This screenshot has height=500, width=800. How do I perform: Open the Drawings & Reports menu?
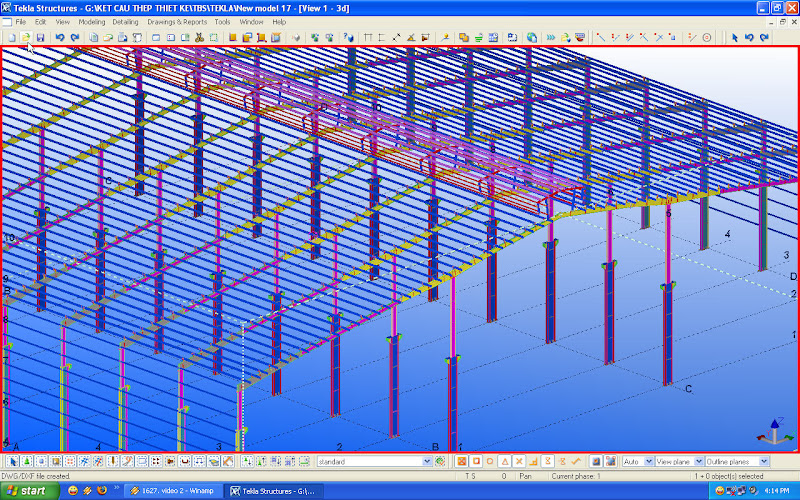tap(177, 21)
